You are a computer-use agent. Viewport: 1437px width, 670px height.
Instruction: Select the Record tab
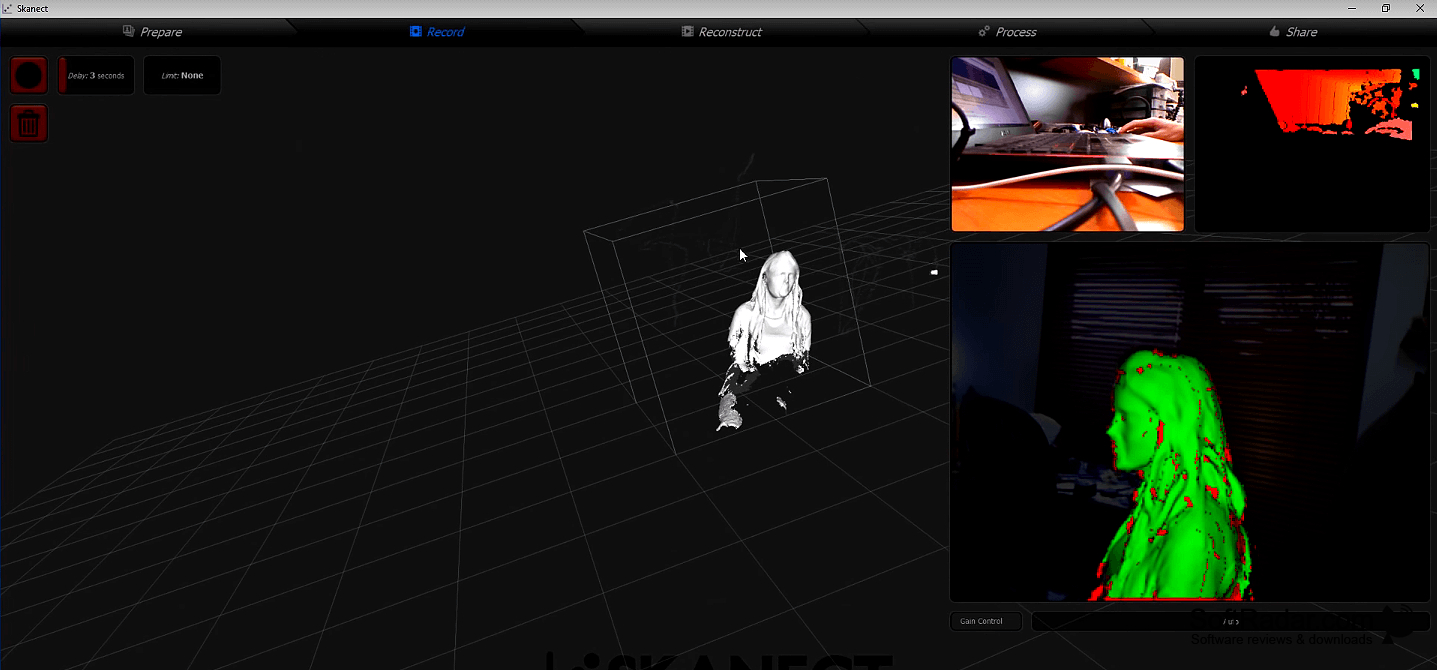pyautogui.click(x=437, y=32)
